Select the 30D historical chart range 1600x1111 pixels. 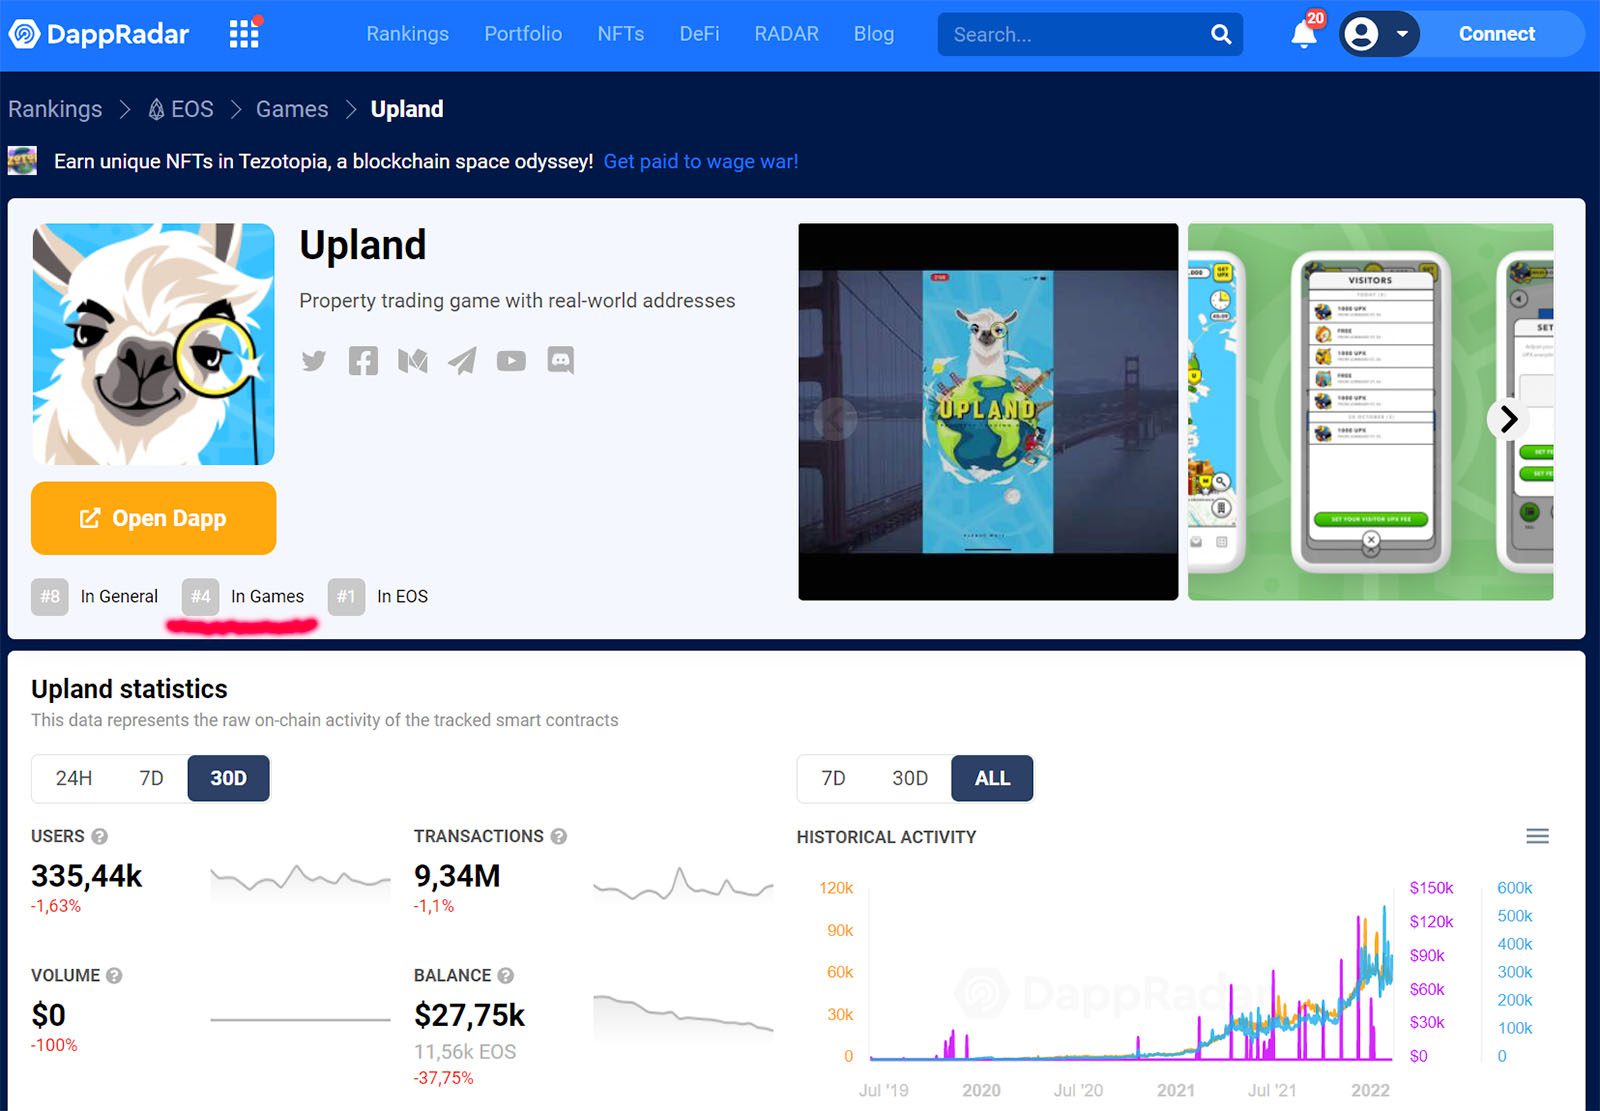(910, 778)
